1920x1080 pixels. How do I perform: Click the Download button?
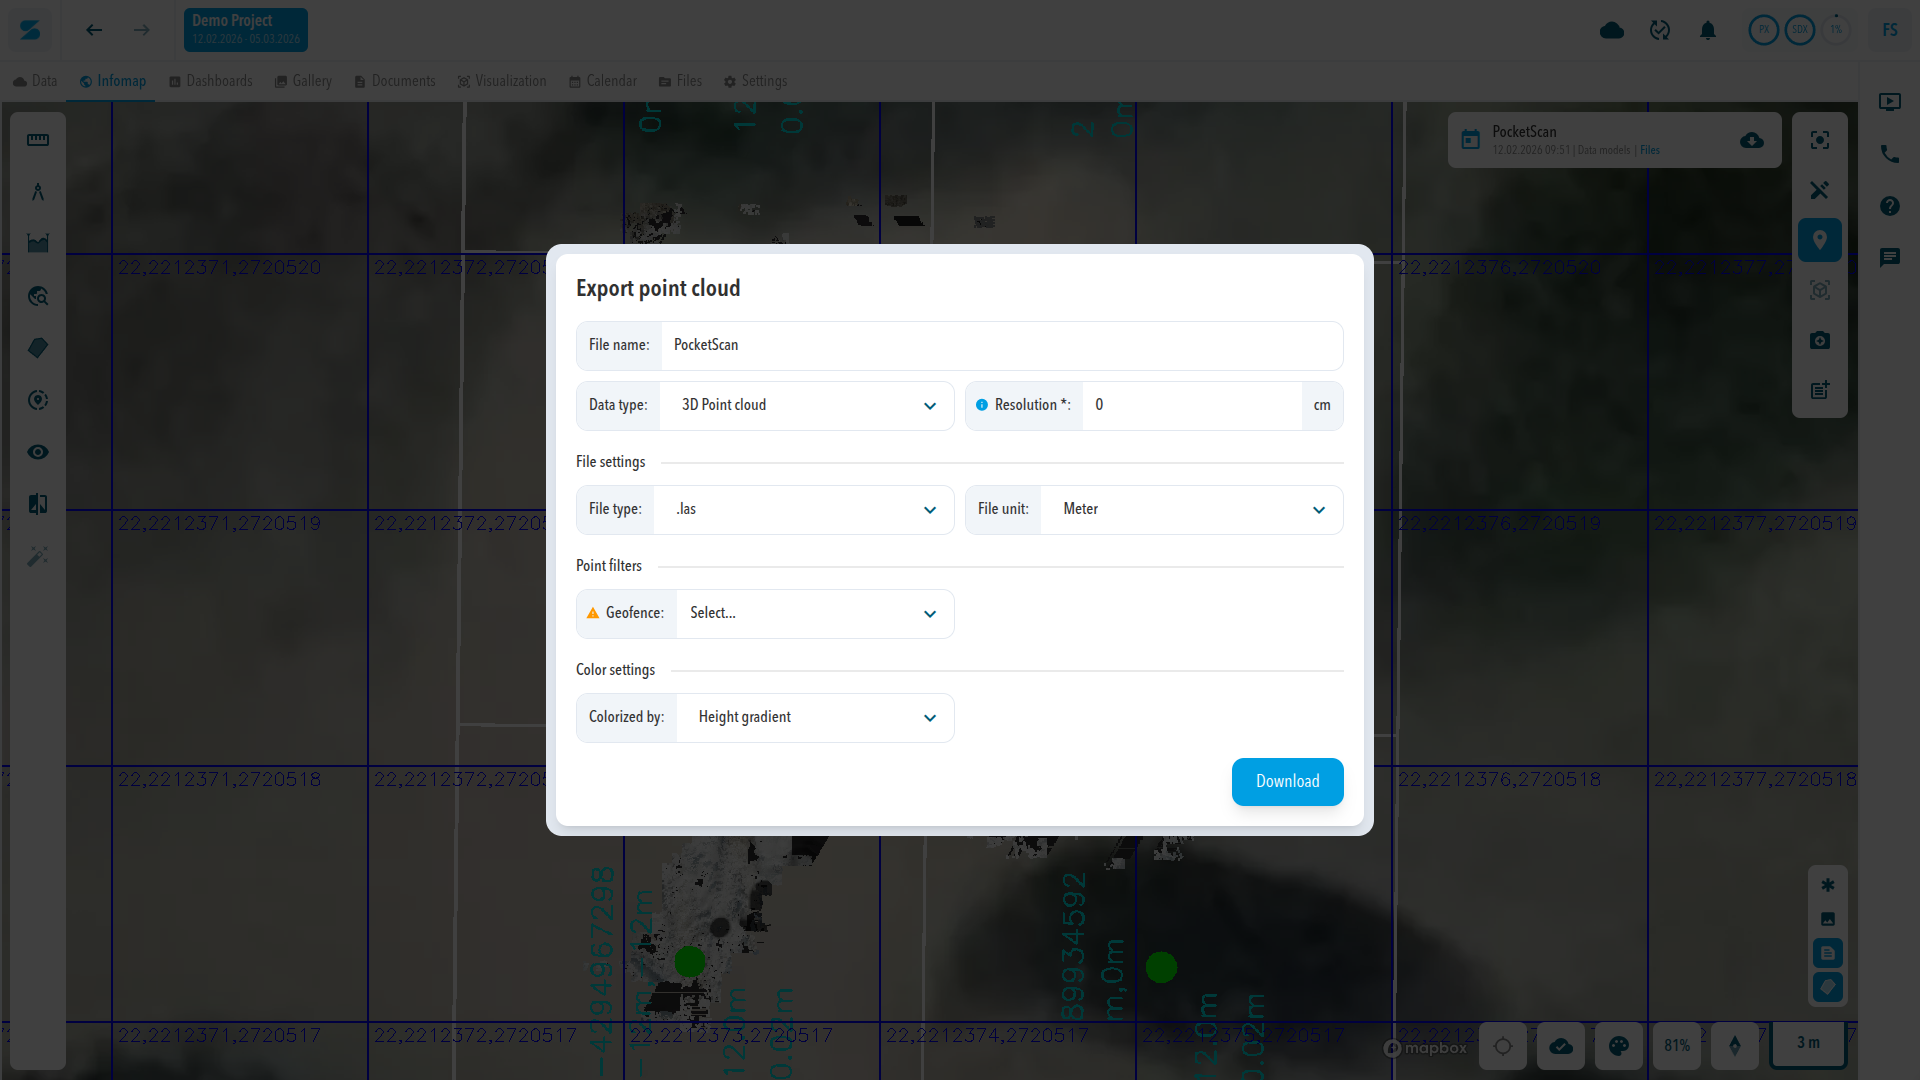[1288, 781]
